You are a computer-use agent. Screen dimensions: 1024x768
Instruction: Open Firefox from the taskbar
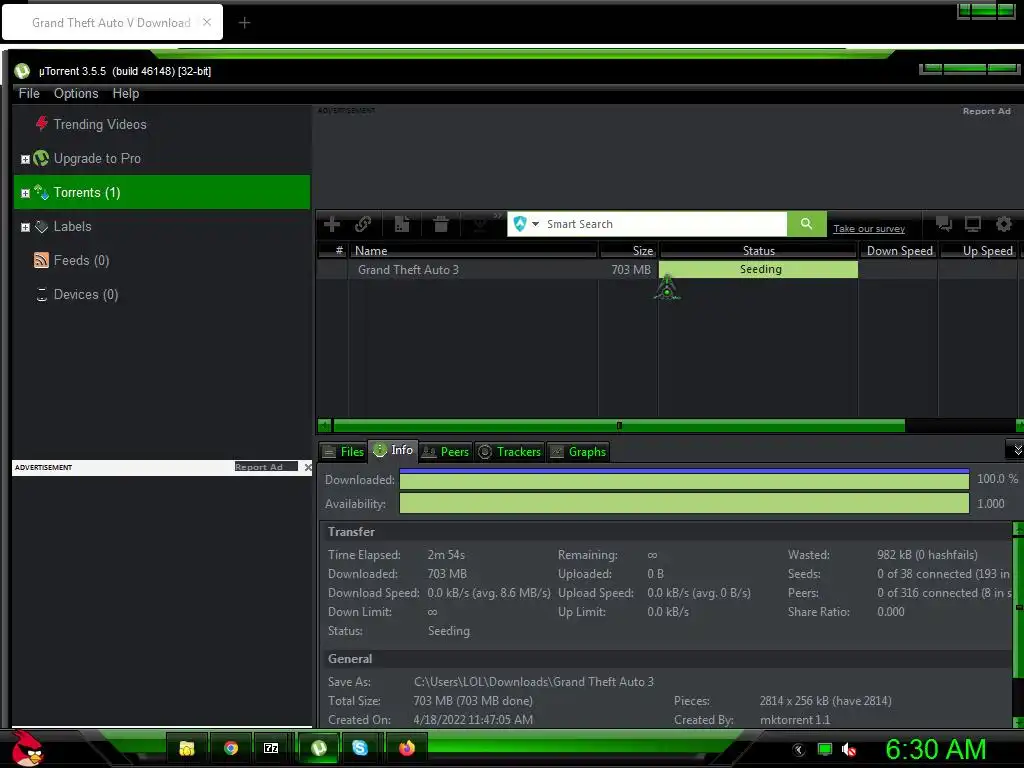point(406,748)
